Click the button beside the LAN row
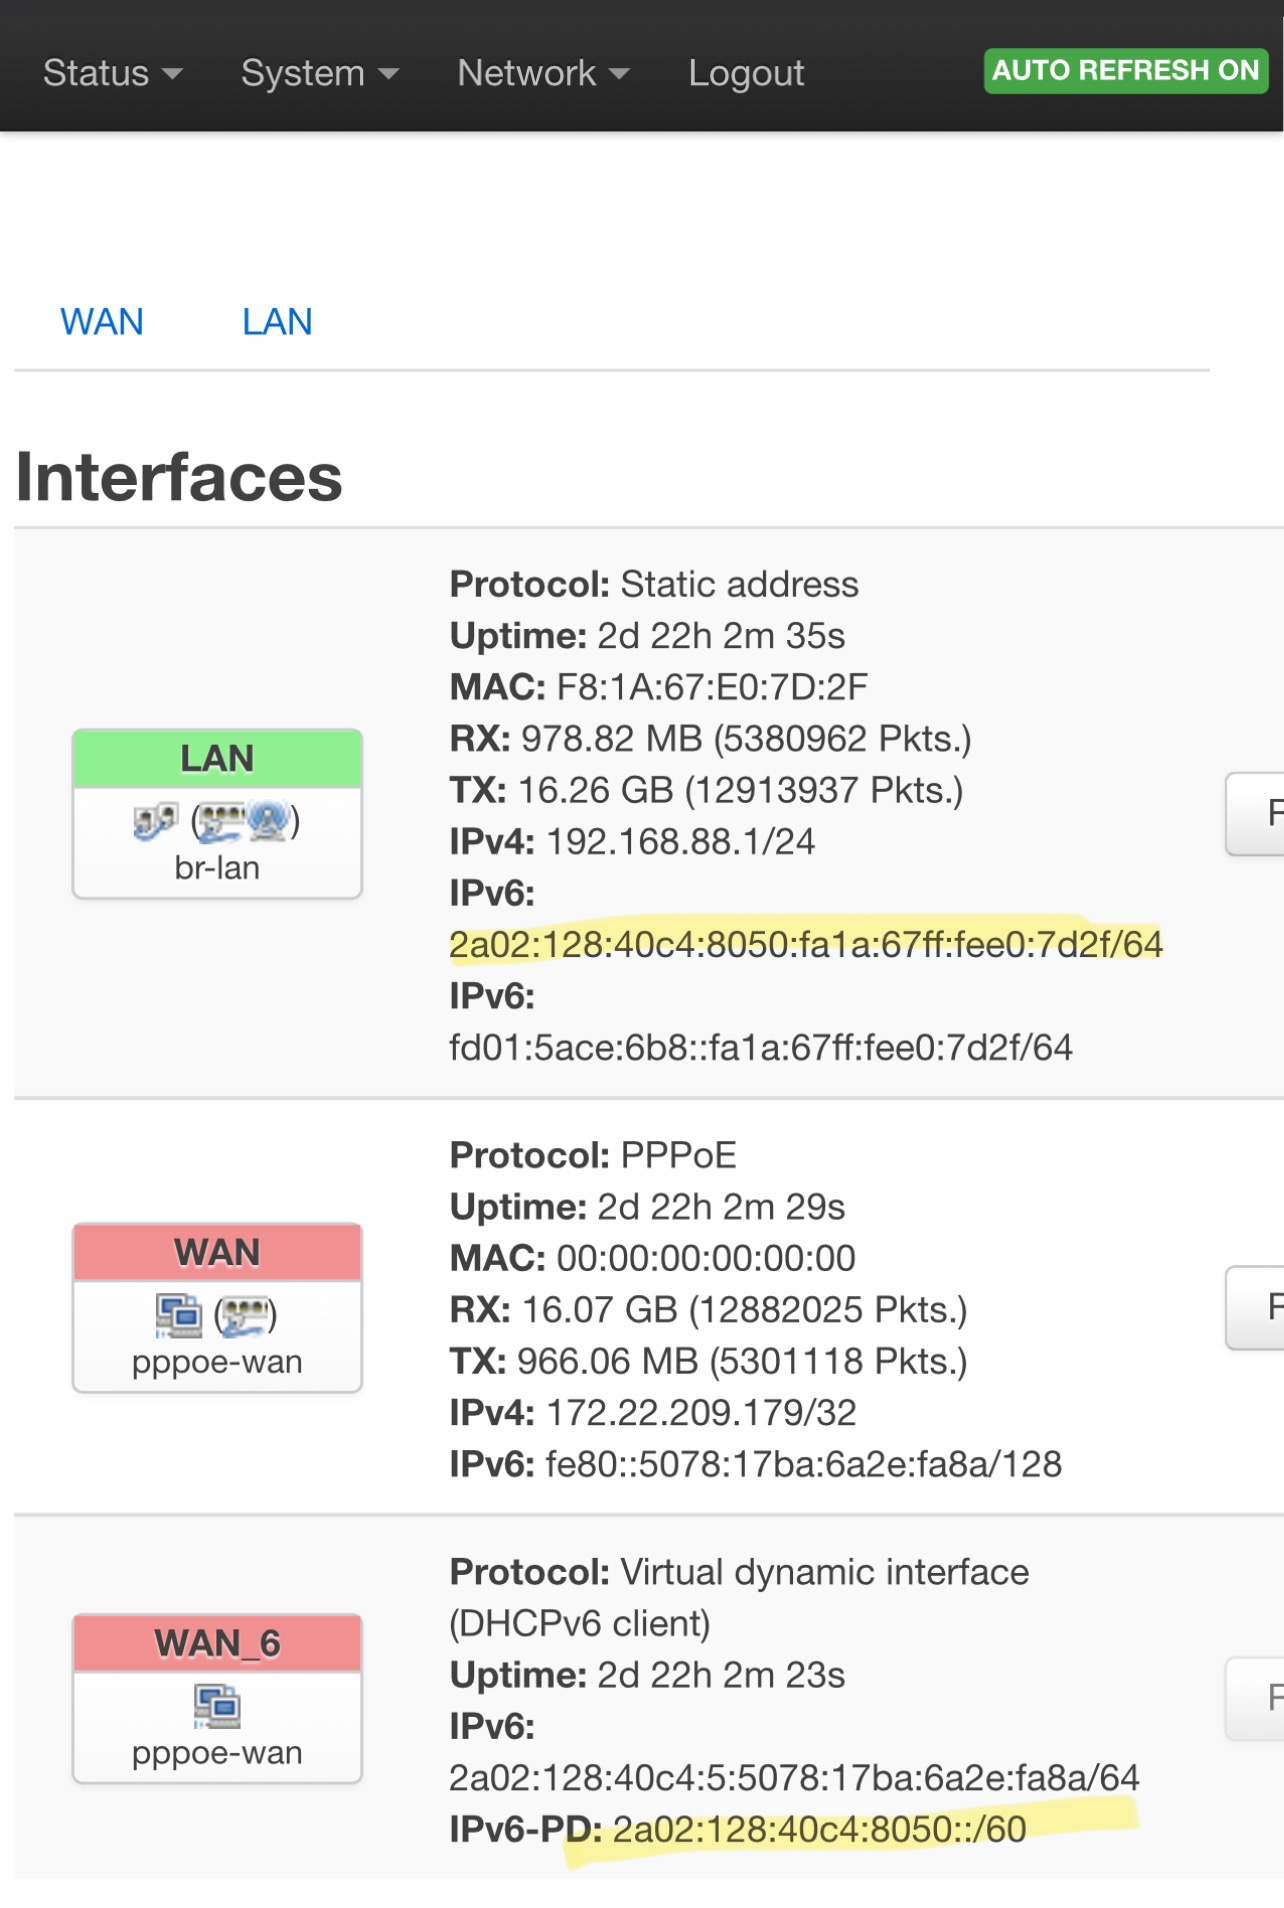The image size is (1284, 1908). [1255, 813]
